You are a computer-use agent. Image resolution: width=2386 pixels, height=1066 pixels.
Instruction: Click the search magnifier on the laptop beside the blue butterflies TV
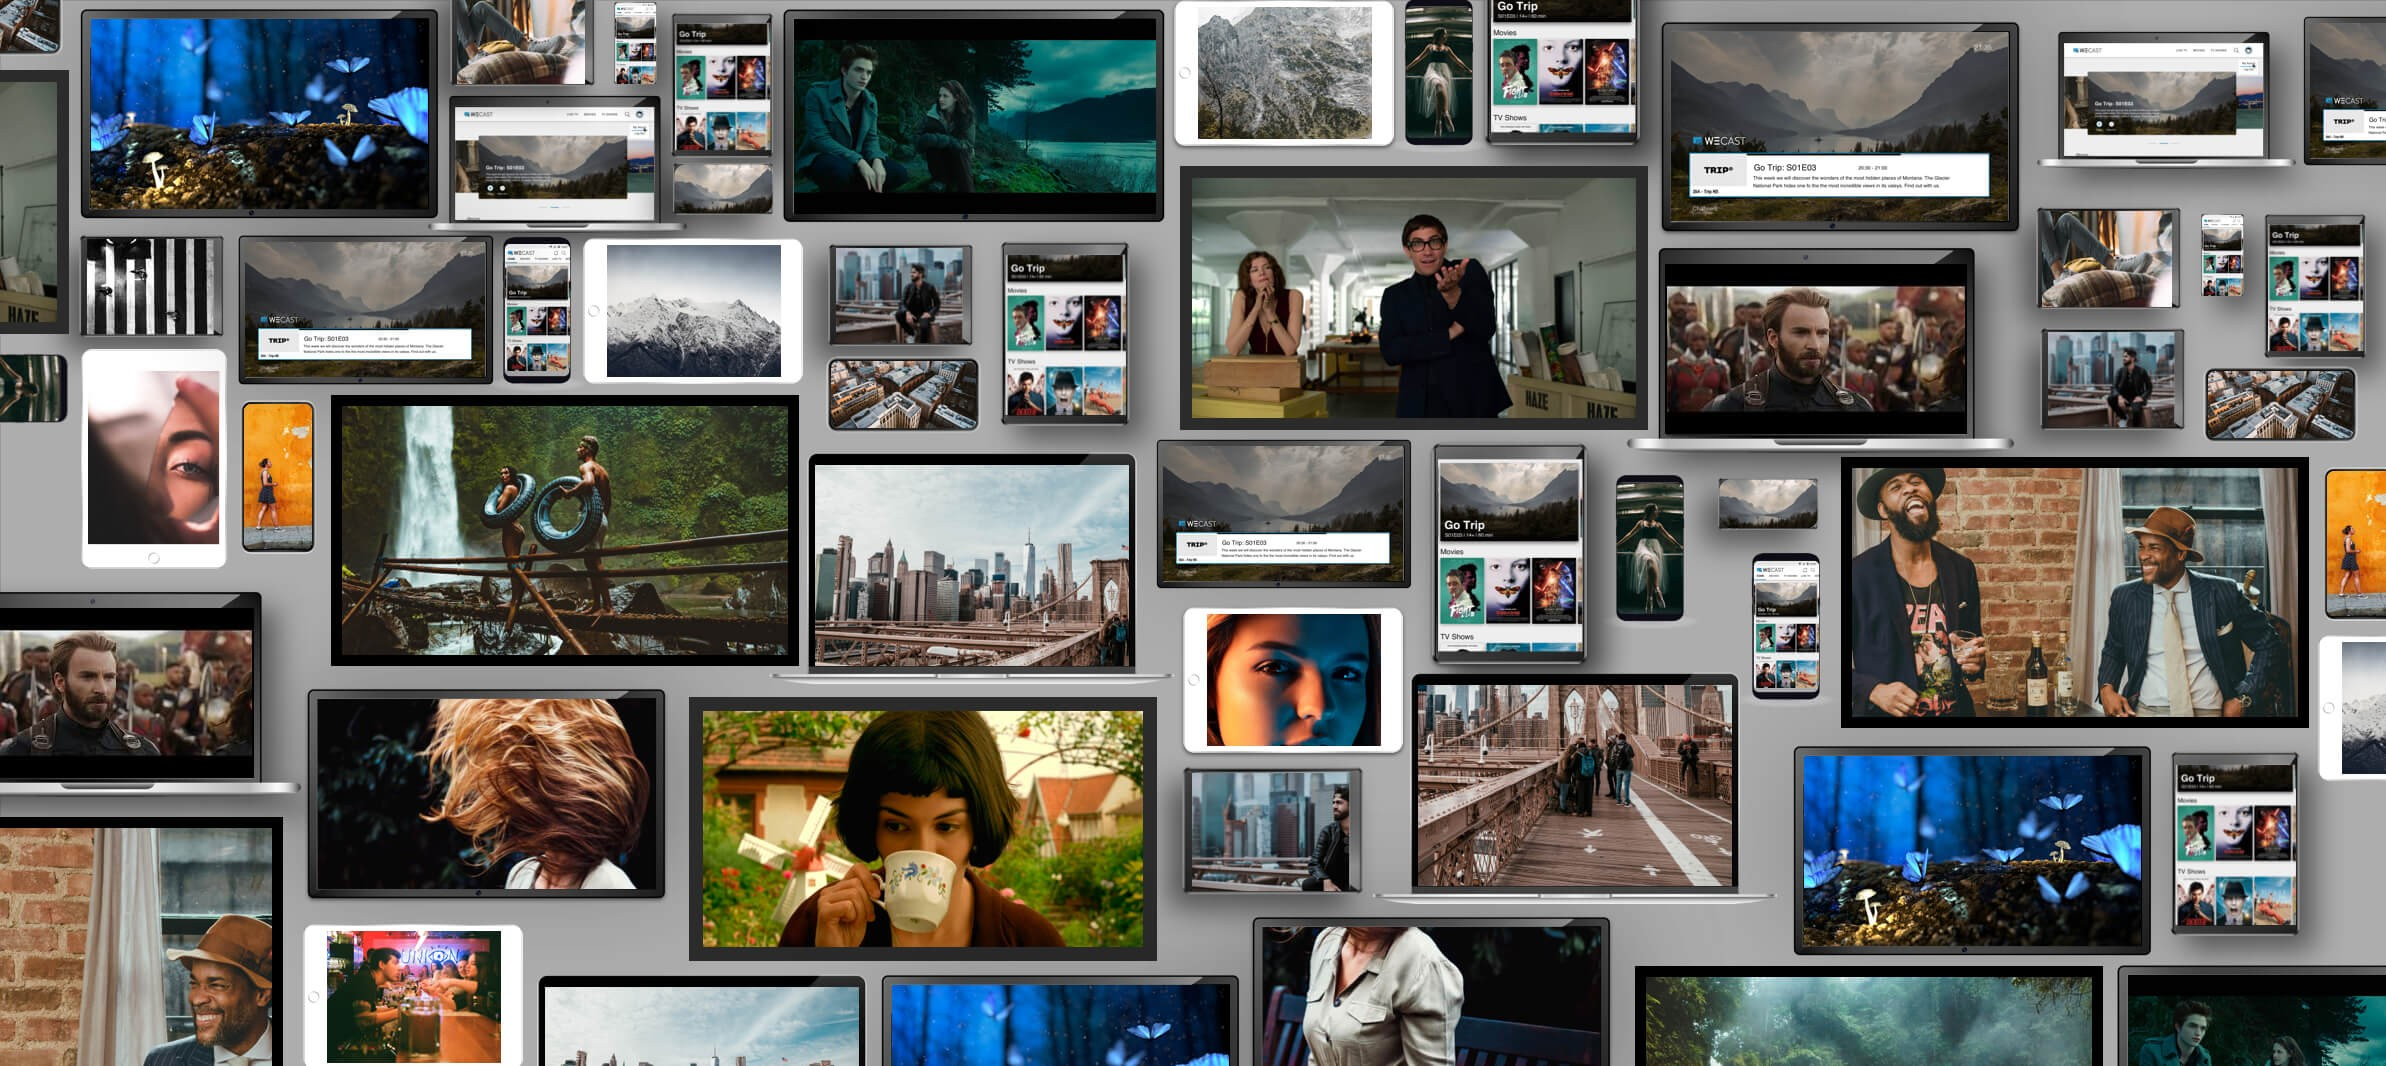click(x=627, y=114)
